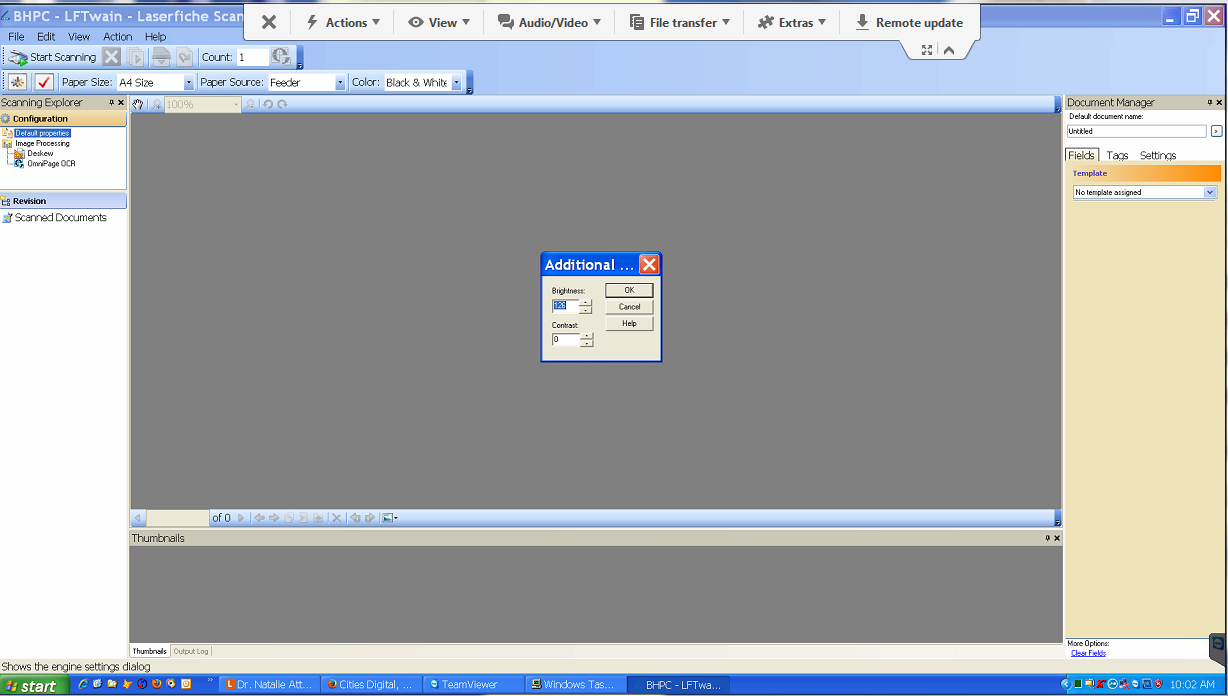Open the Action menu
Viewport: 1228px width, 696px height.
[x=117, y=37]
